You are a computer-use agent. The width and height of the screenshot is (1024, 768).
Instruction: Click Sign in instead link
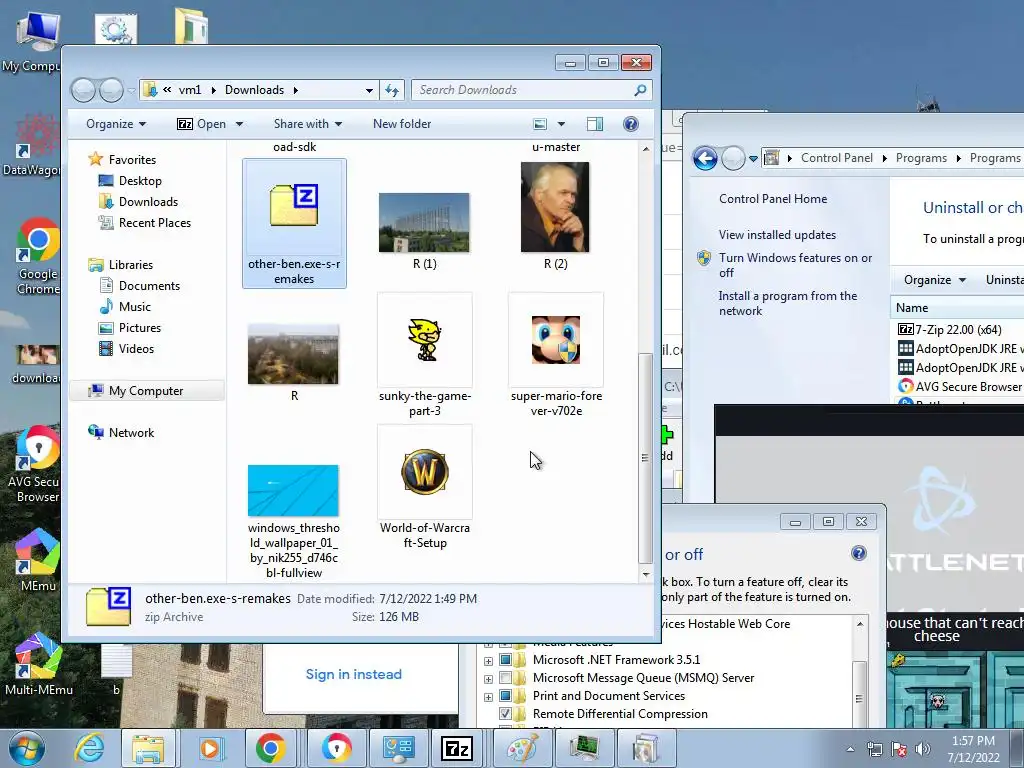coord(353,674)
